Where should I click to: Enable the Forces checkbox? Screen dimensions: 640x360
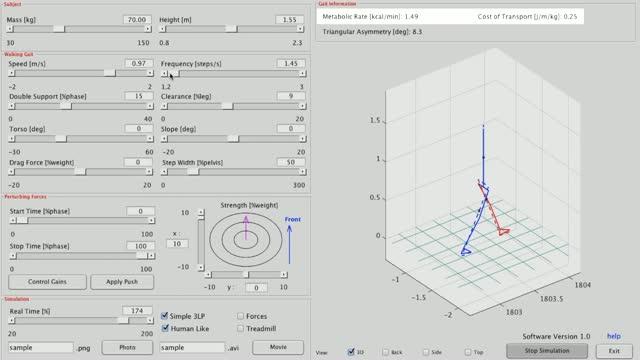[x=240, y=316]
